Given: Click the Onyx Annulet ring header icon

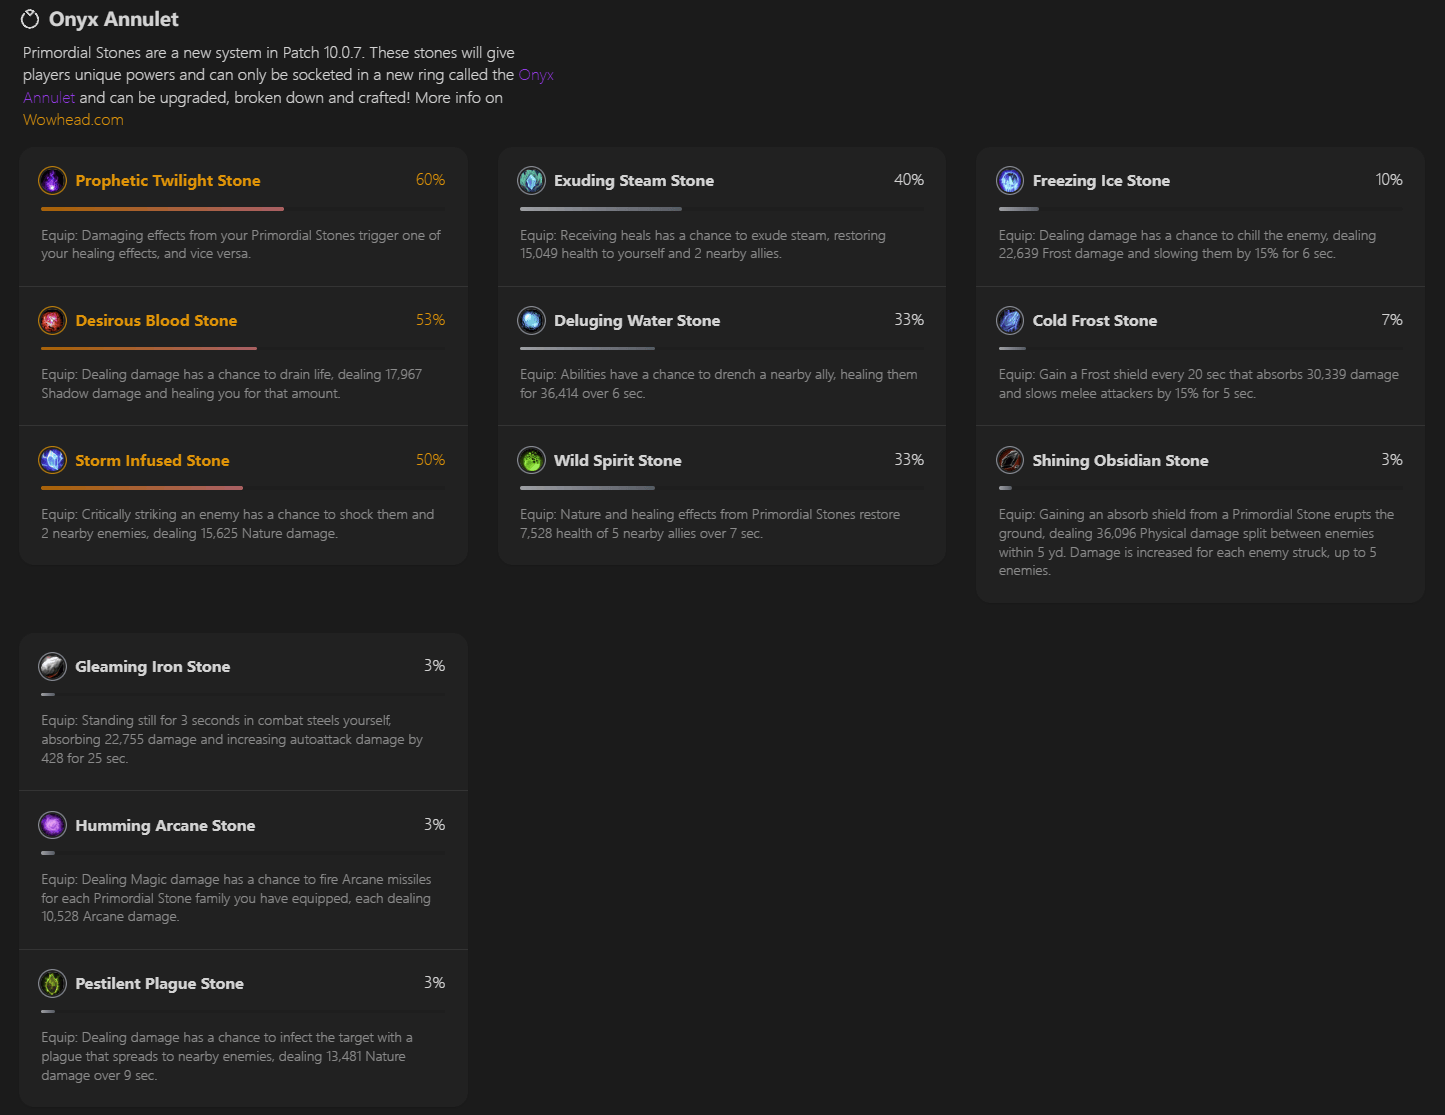Looking at the screenshot, I should click(x=30, y=19).
